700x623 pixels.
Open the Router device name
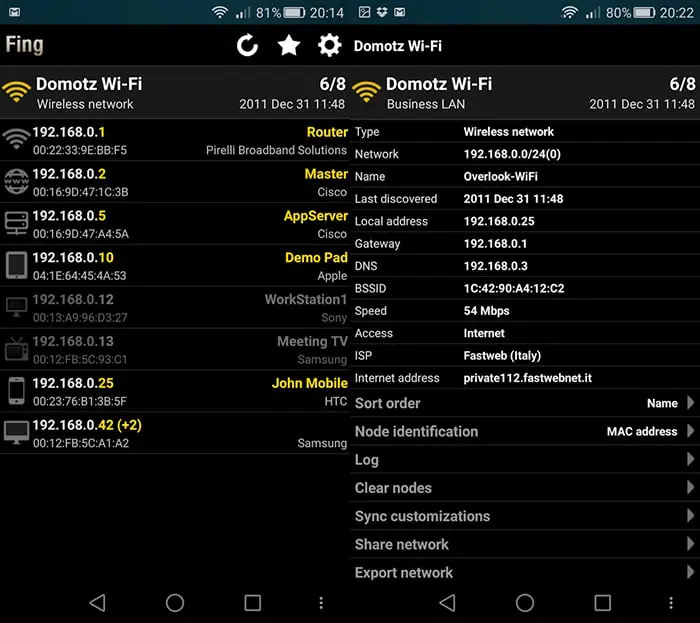click(327, 132)
